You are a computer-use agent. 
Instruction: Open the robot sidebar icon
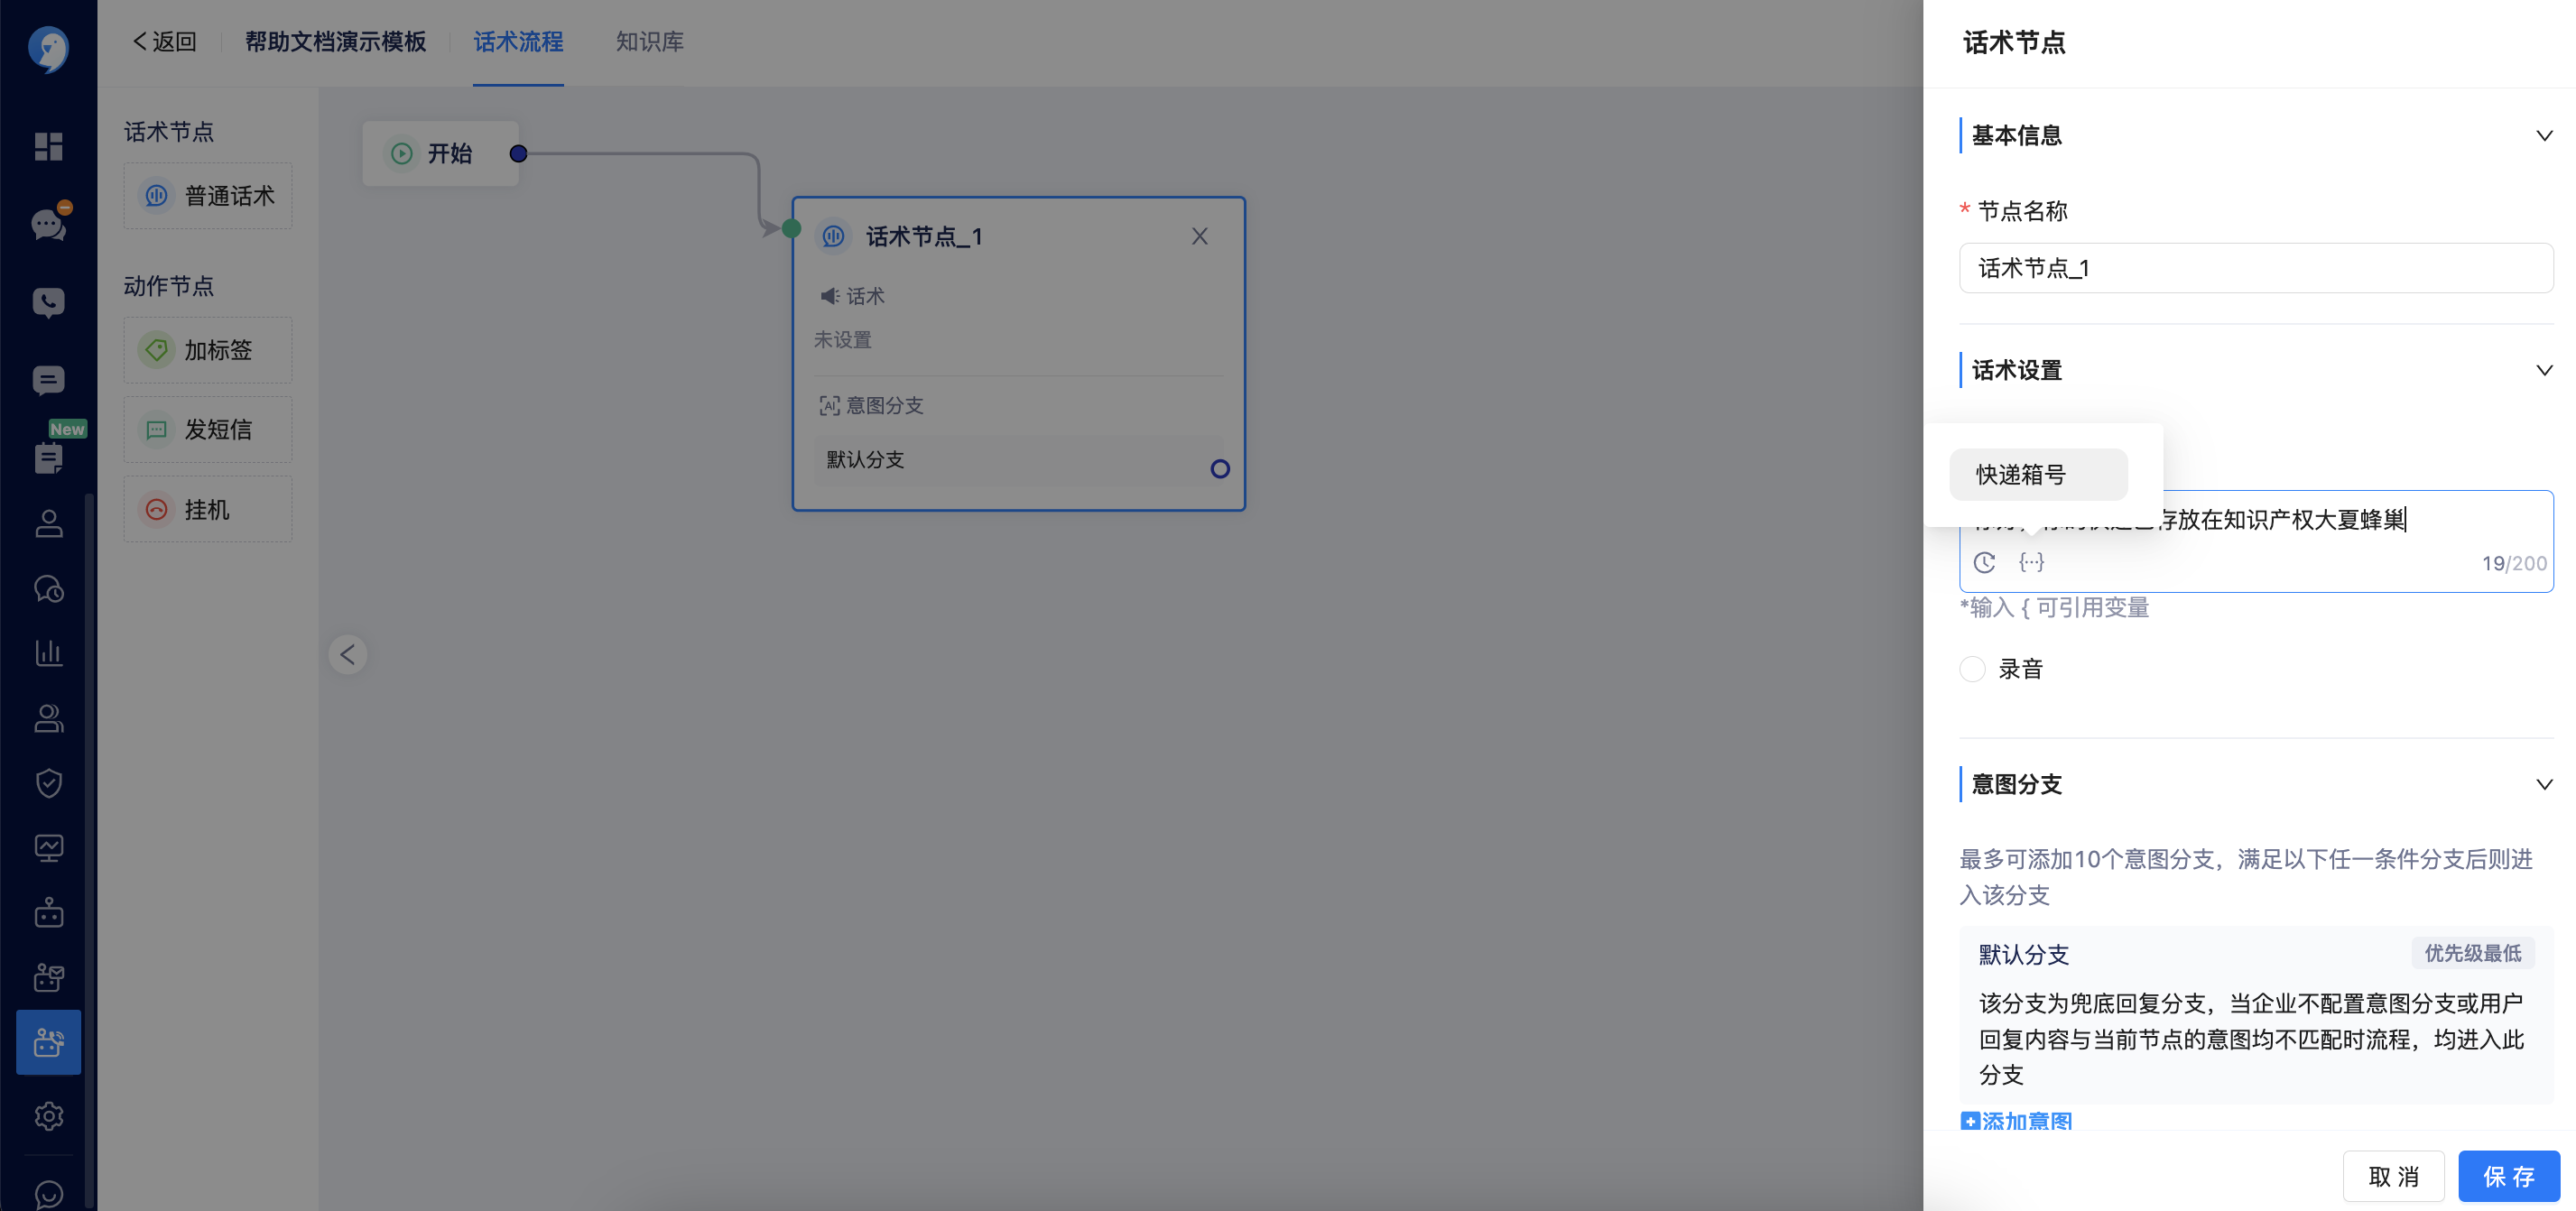pyautogui.click(x=48, y=913)
